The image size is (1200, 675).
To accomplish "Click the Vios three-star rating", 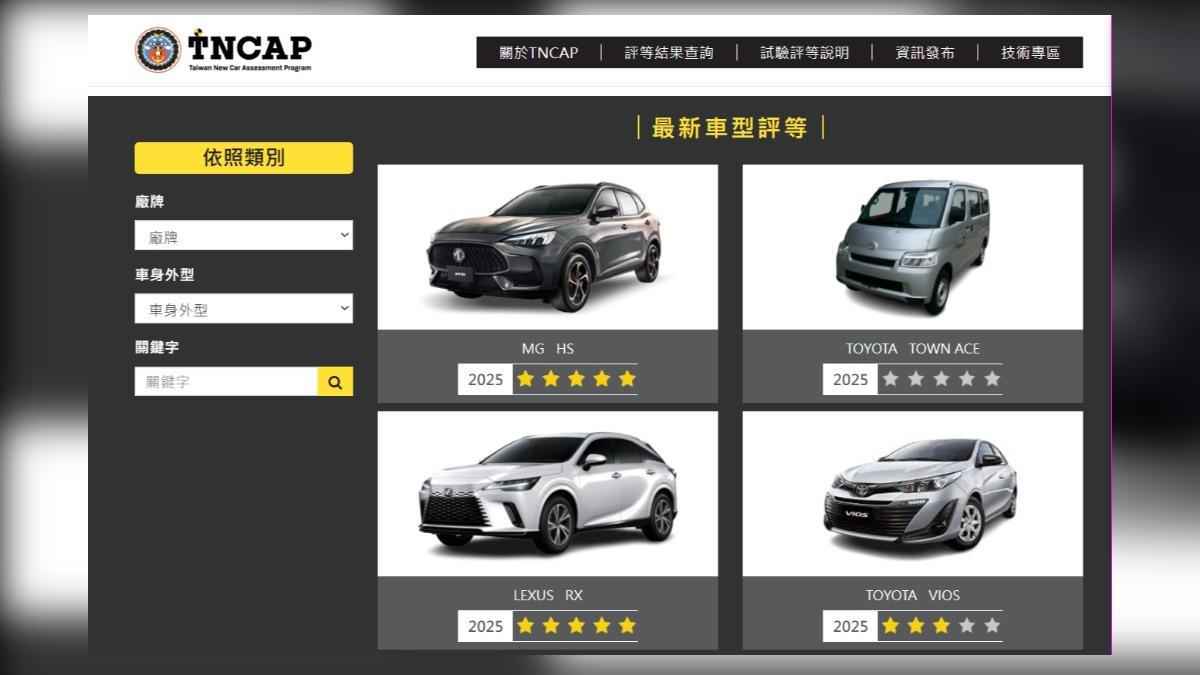I will (941, 626).
